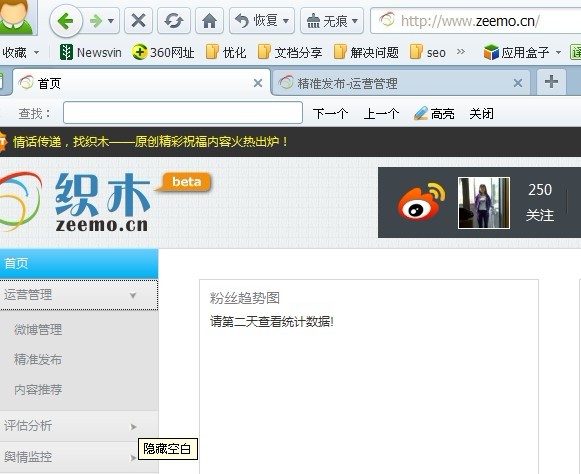Open a new tab with plus button
The height and width of the screenshot is (474, 581).
point(551,82)
